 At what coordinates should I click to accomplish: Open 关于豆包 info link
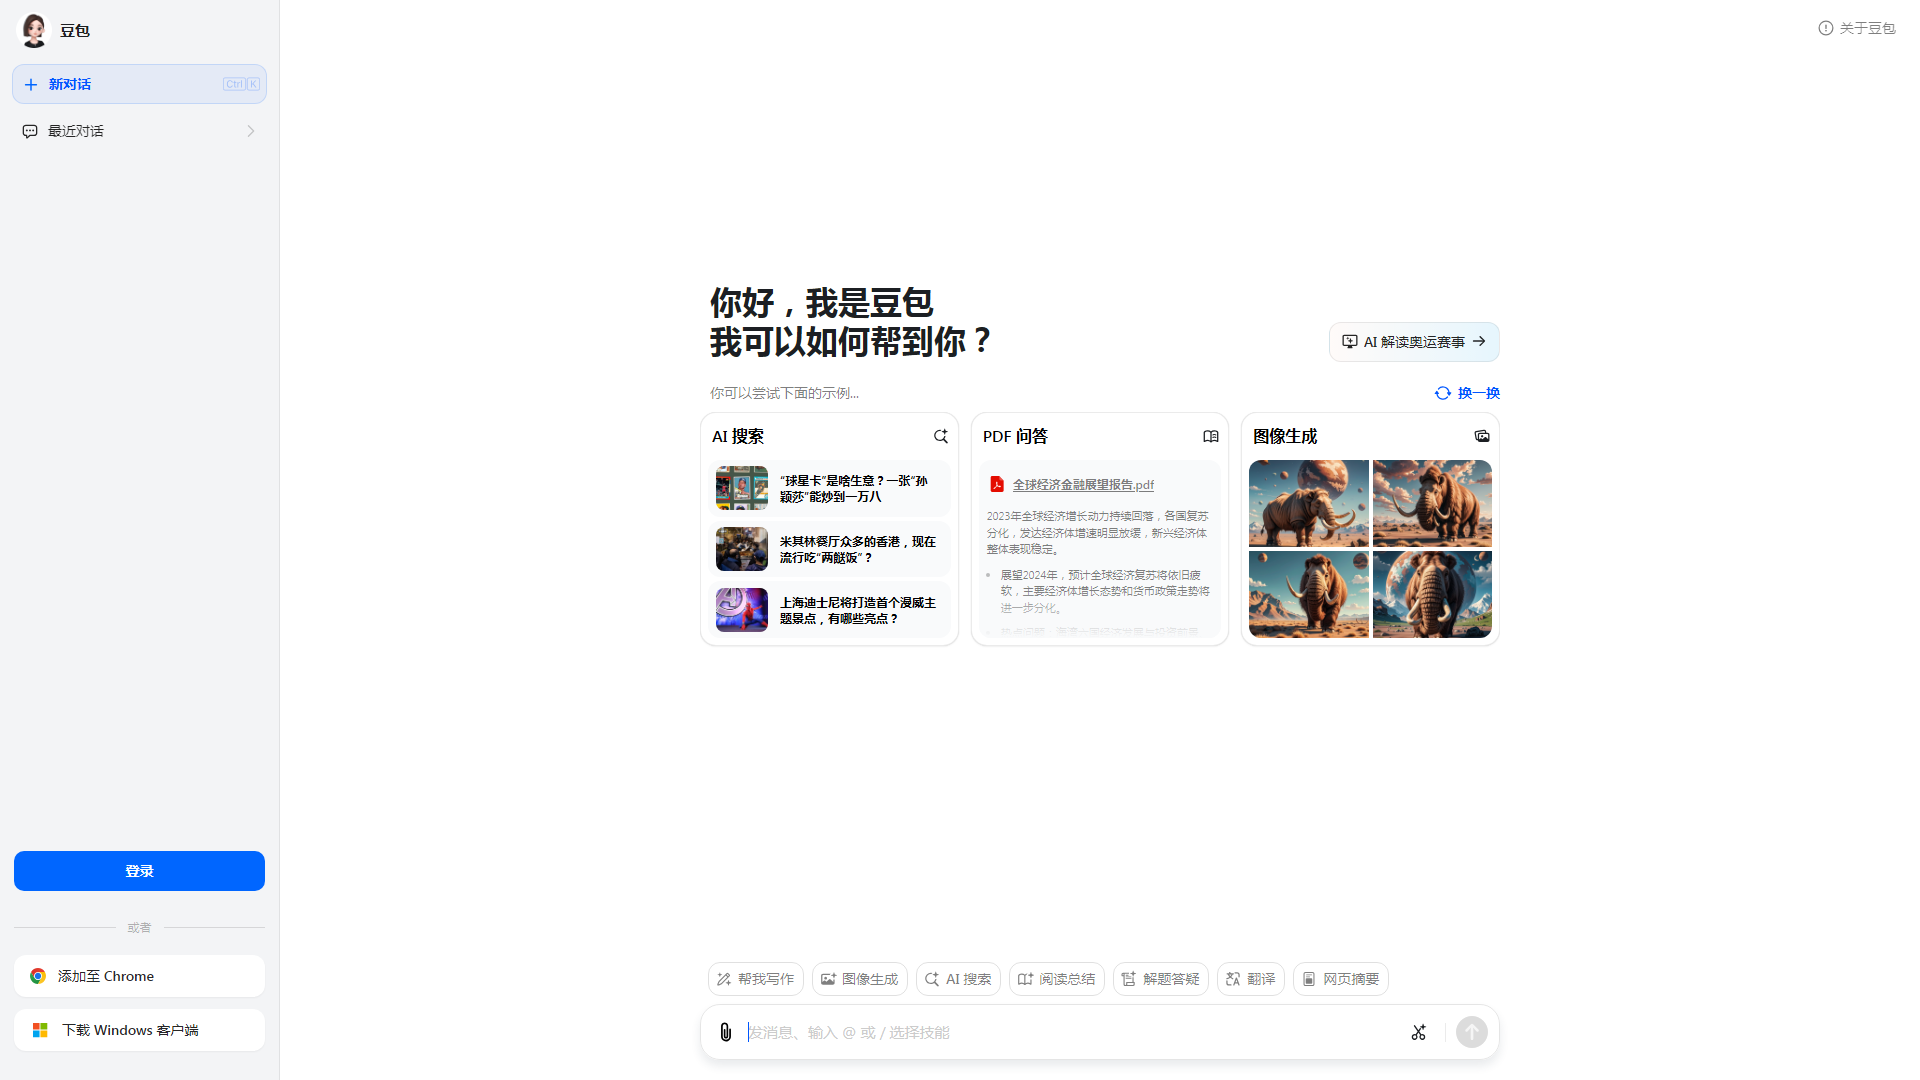[x=1856, y=28]
